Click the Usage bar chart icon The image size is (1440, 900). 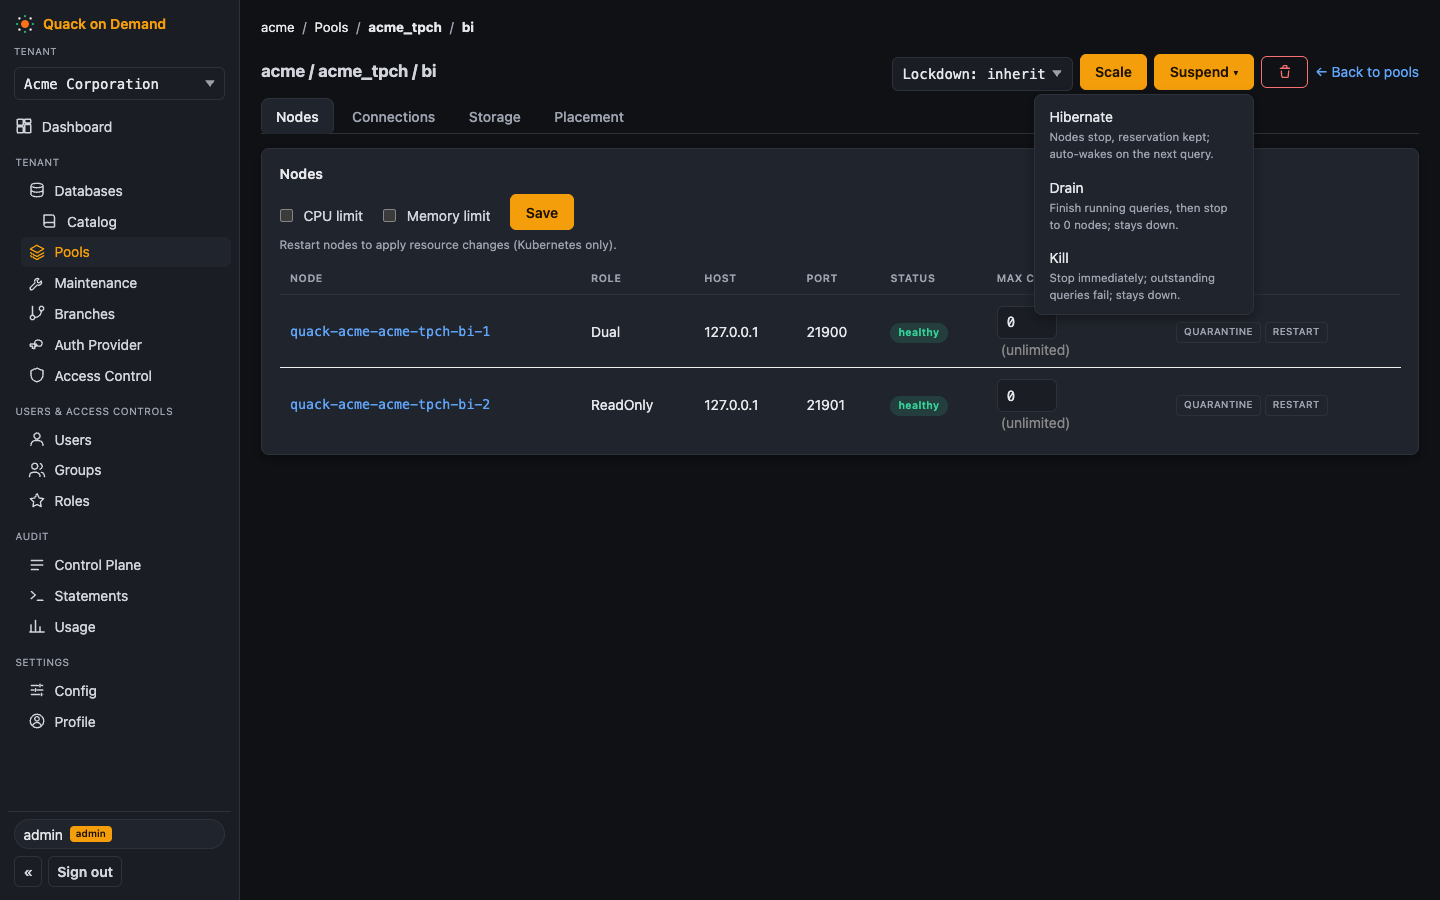37,626
